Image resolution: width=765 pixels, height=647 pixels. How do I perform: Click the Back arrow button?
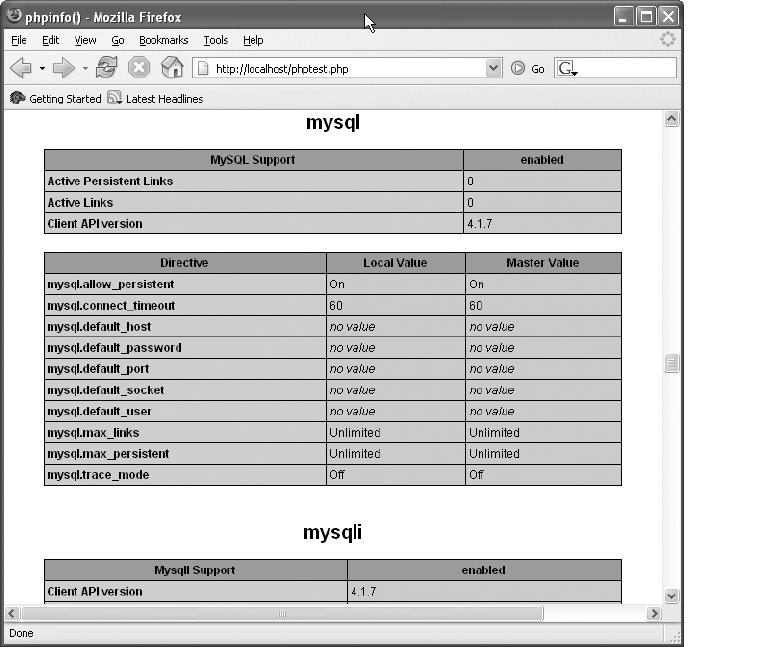20,68
